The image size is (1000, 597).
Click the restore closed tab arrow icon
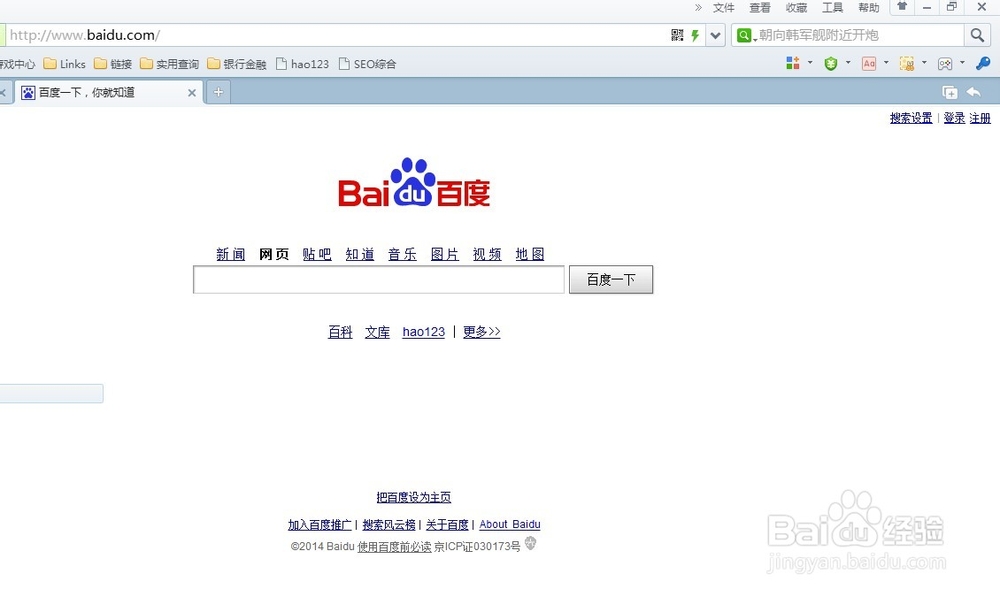(x=972, y=91)
